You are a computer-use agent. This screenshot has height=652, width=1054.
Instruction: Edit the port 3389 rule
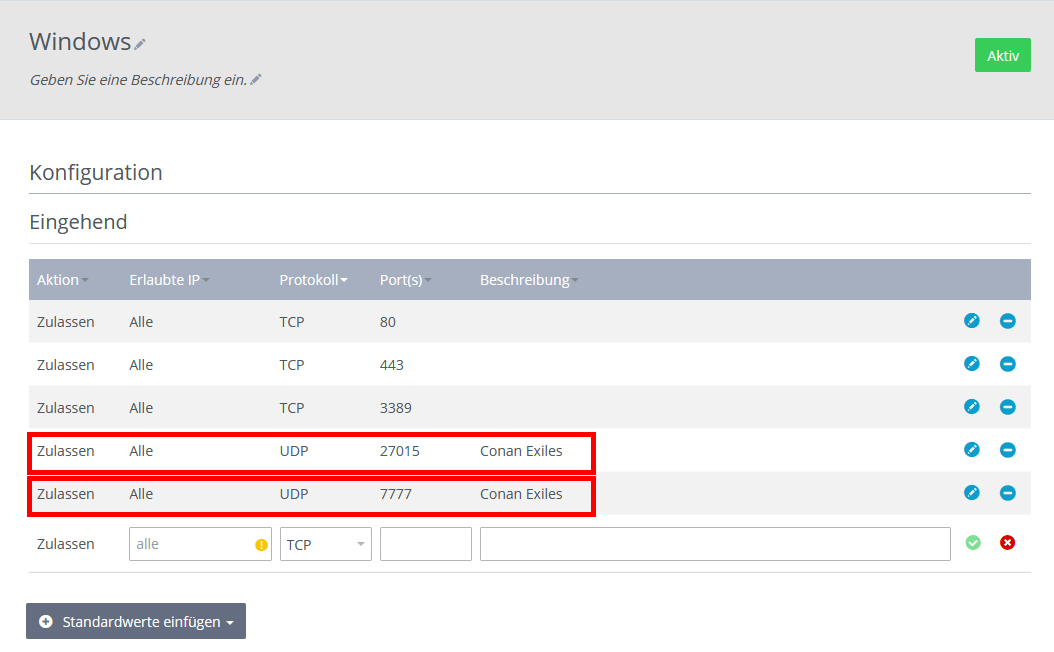pos(971,407)
